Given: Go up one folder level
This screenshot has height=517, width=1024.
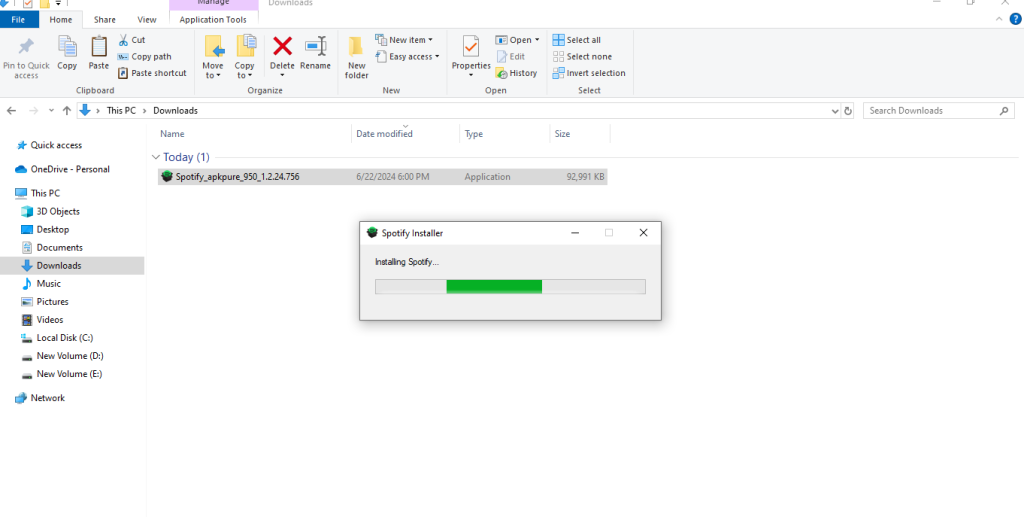Looking at the screenshot, I should click(67, 111).
